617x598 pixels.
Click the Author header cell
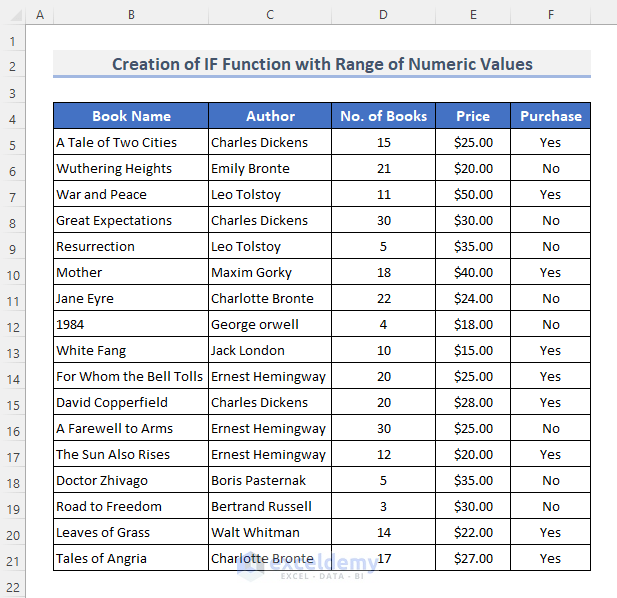[x=270, y=116]
